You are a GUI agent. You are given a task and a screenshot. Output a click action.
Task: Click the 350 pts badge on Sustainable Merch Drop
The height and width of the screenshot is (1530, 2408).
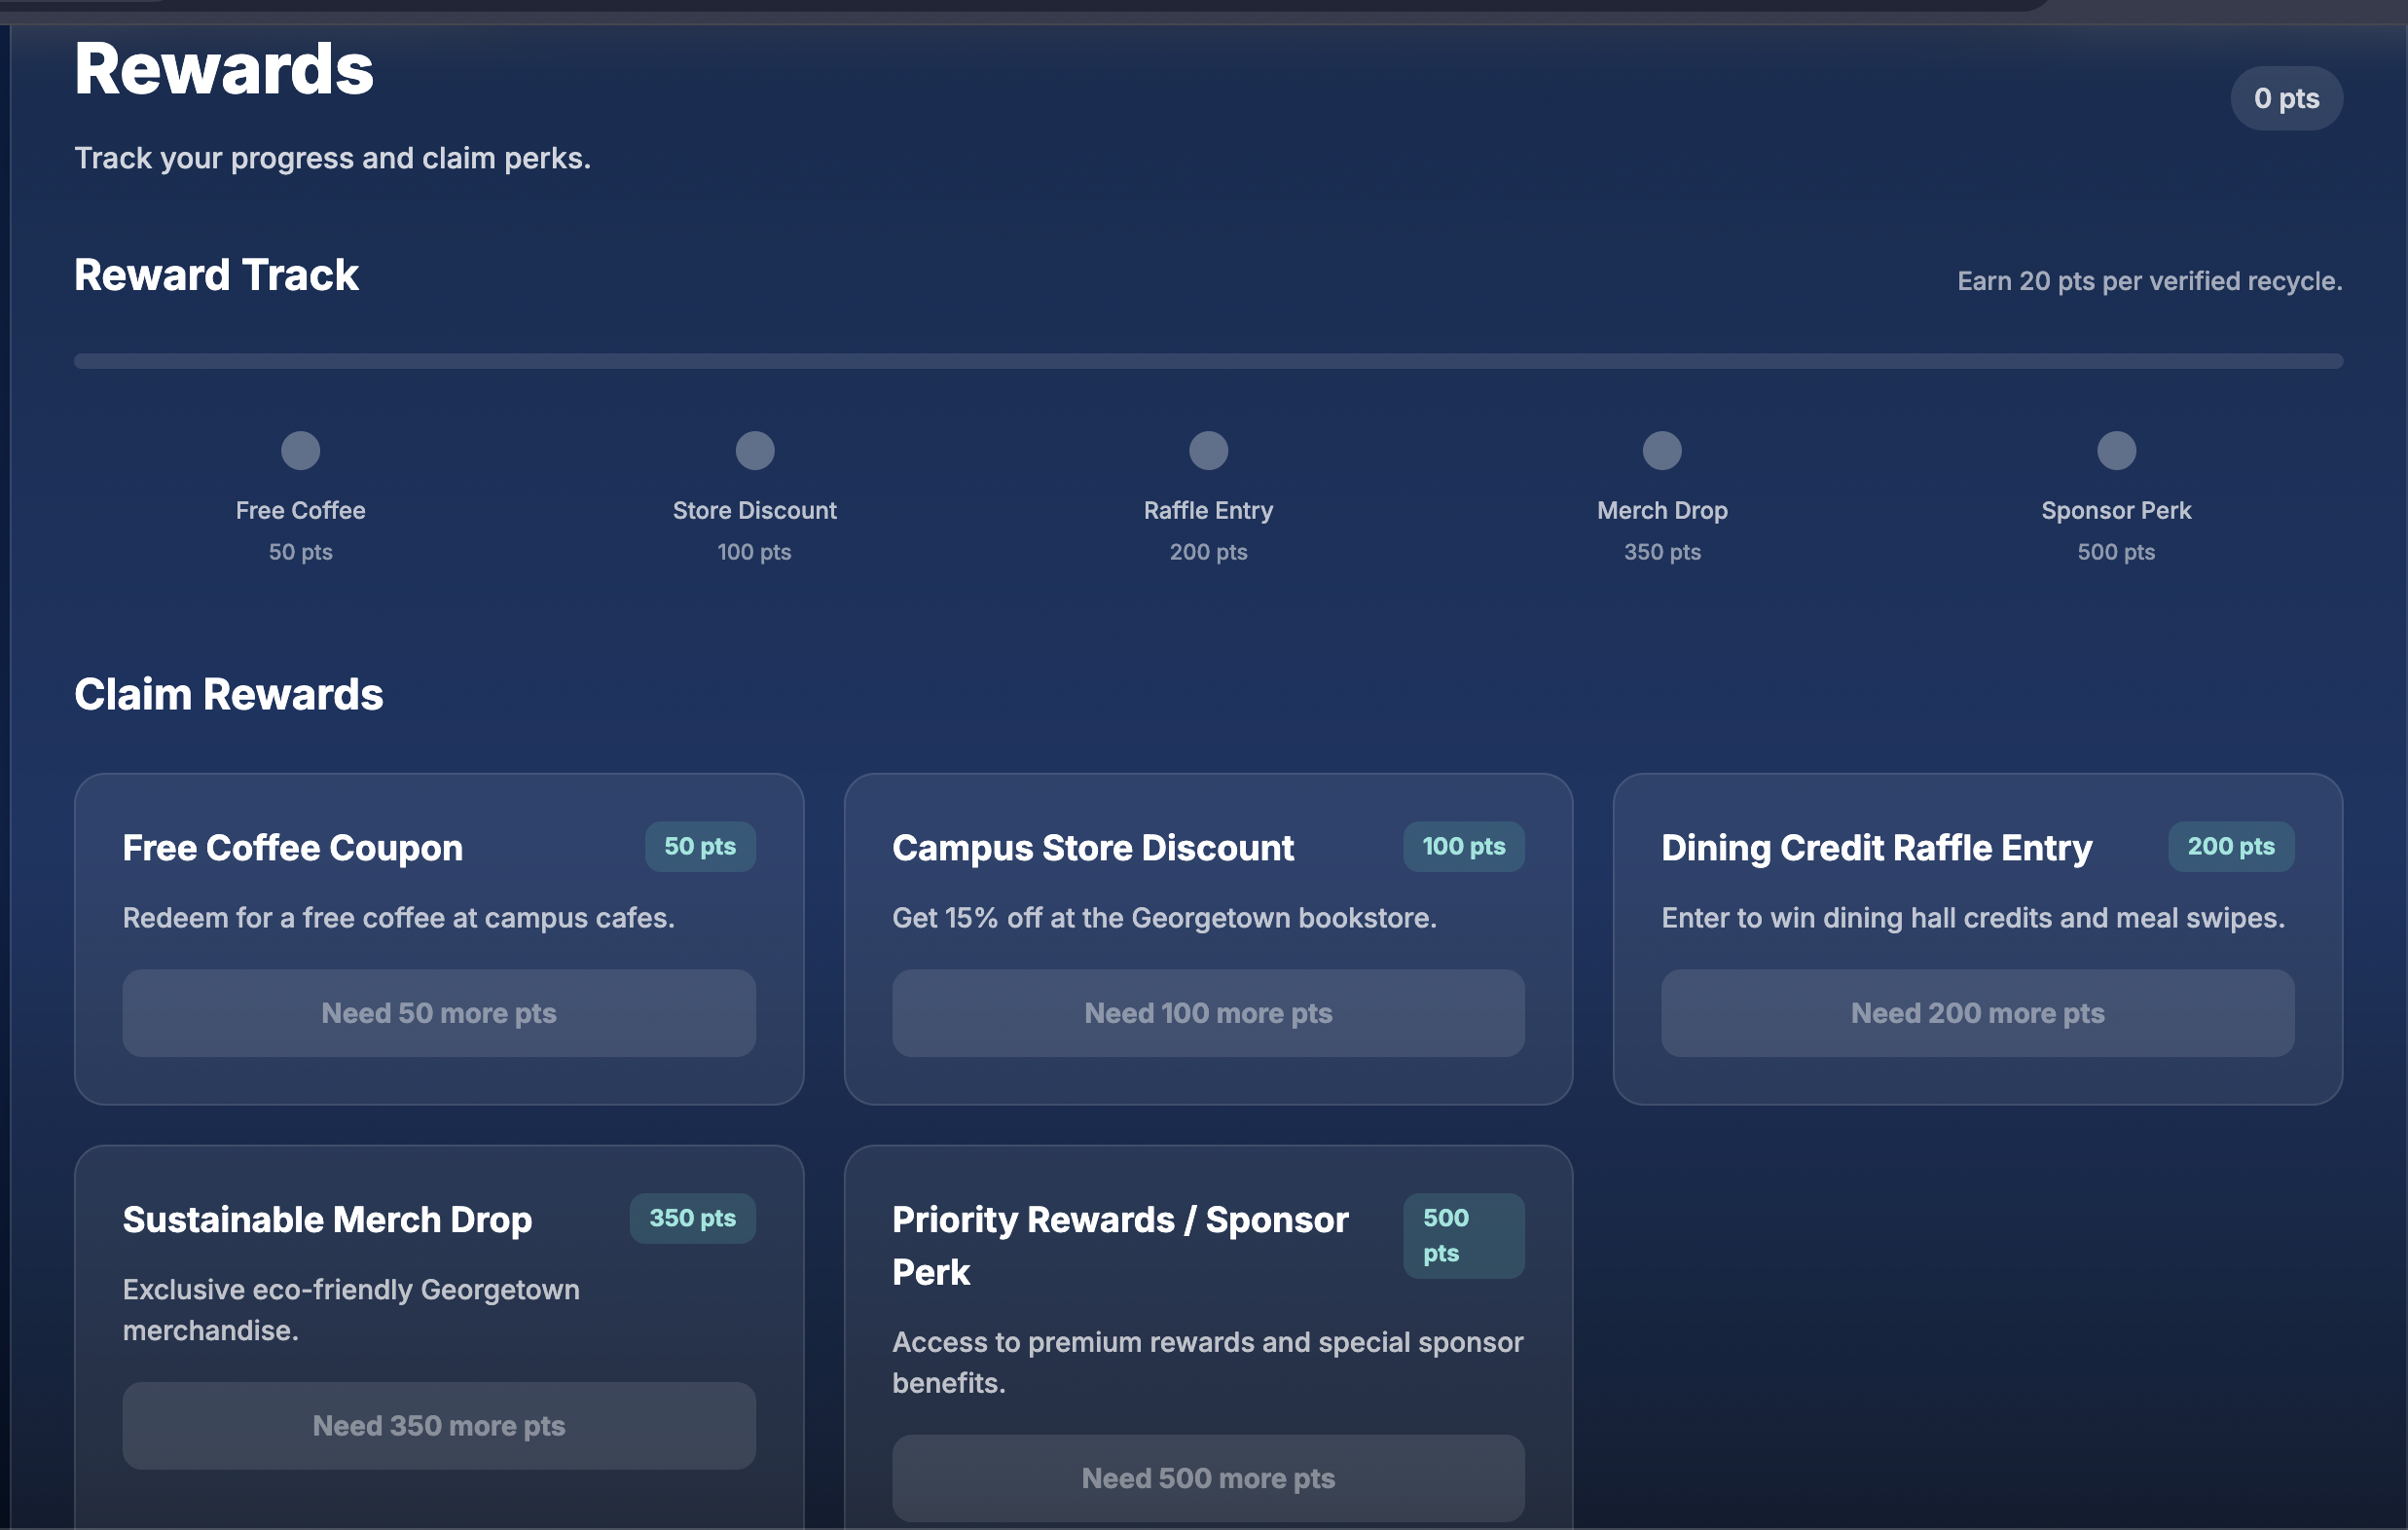click(692, 1218)
